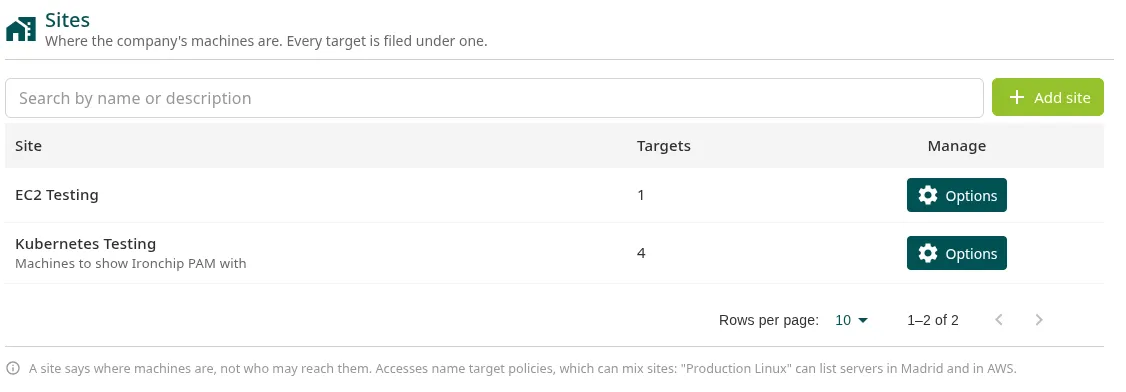Image resolution: width=1126 pixels, height=392 pixels.
Task: Click the footer note about sites and accesses
Action: (523, 369)
